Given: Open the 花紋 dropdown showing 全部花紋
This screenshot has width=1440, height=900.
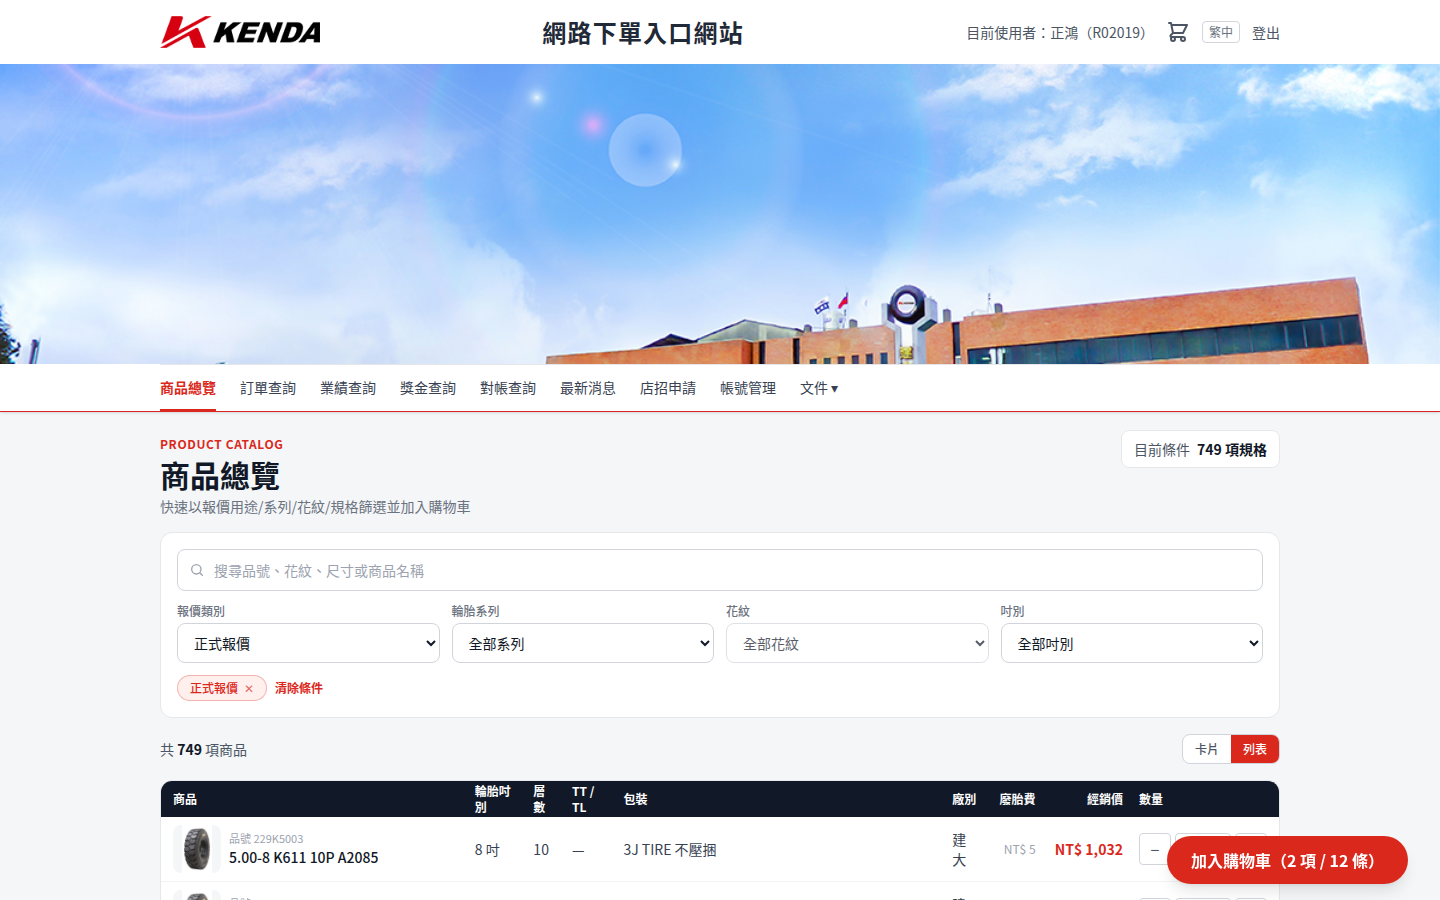Looking at the screenshot, I should pyautogui.click(x=857, y=643).
